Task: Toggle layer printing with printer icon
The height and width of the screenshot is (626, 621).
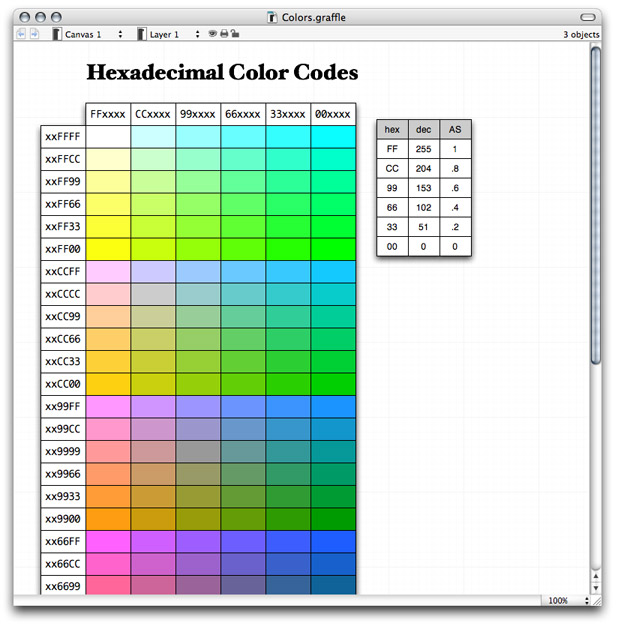Action: 223,34
